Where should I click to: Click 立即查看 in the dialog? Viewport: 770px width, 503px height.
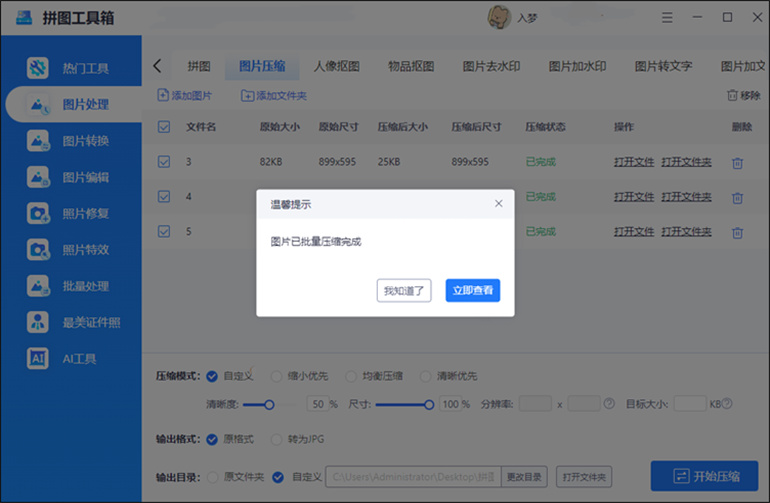[473, 290]
